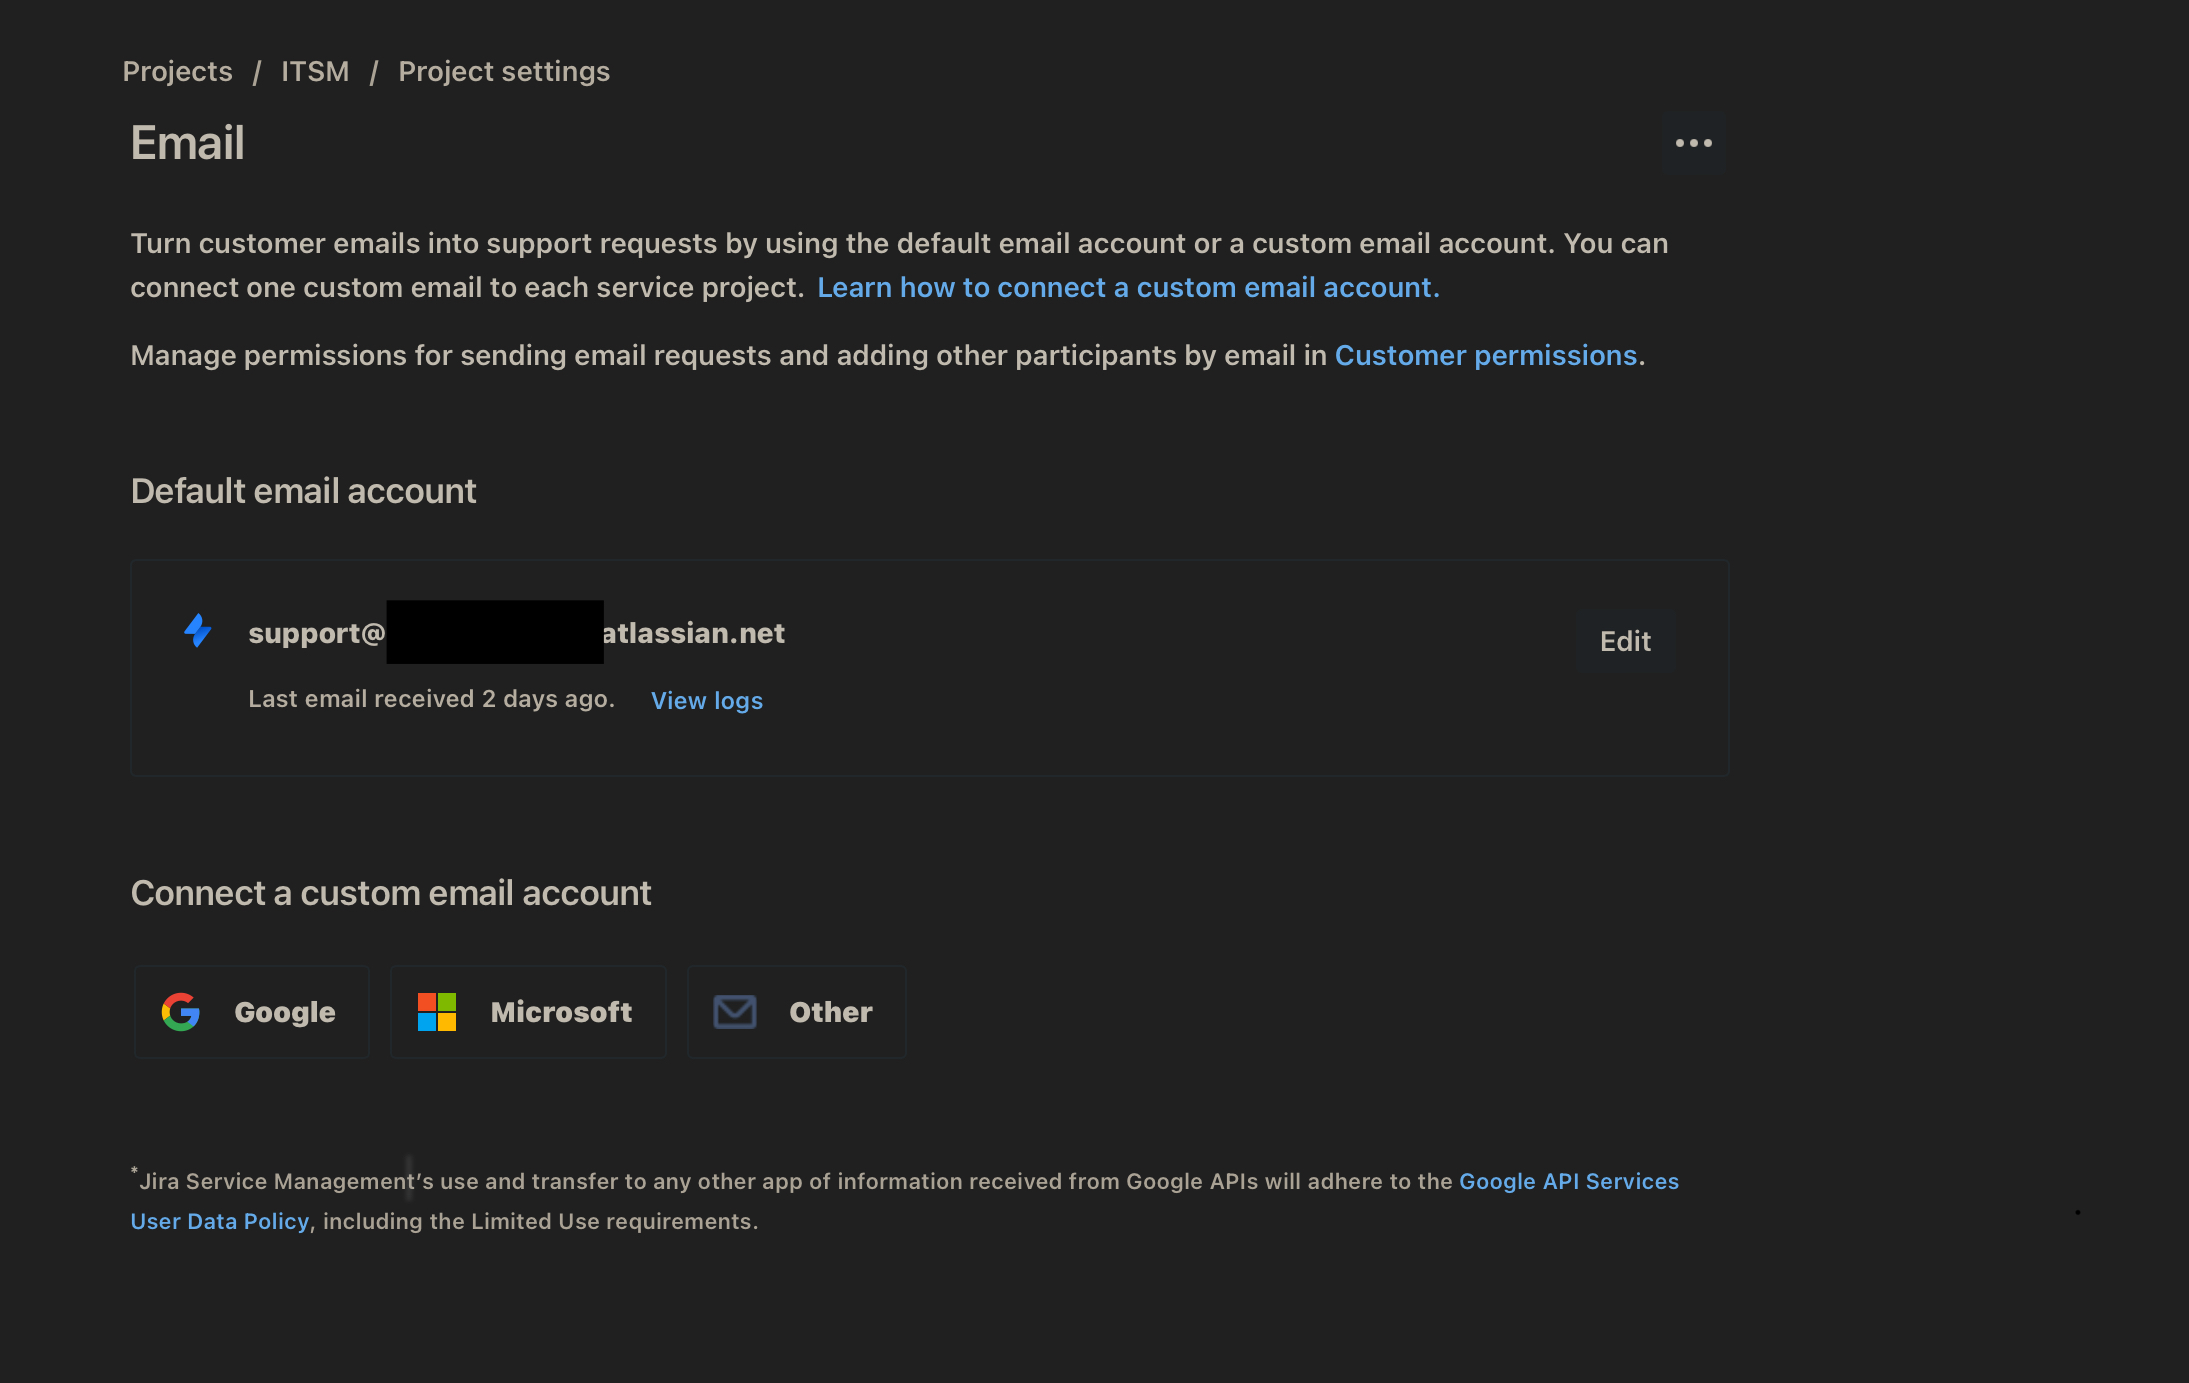Open 'Learn how to connect a custom email account'

[1127, 287]
